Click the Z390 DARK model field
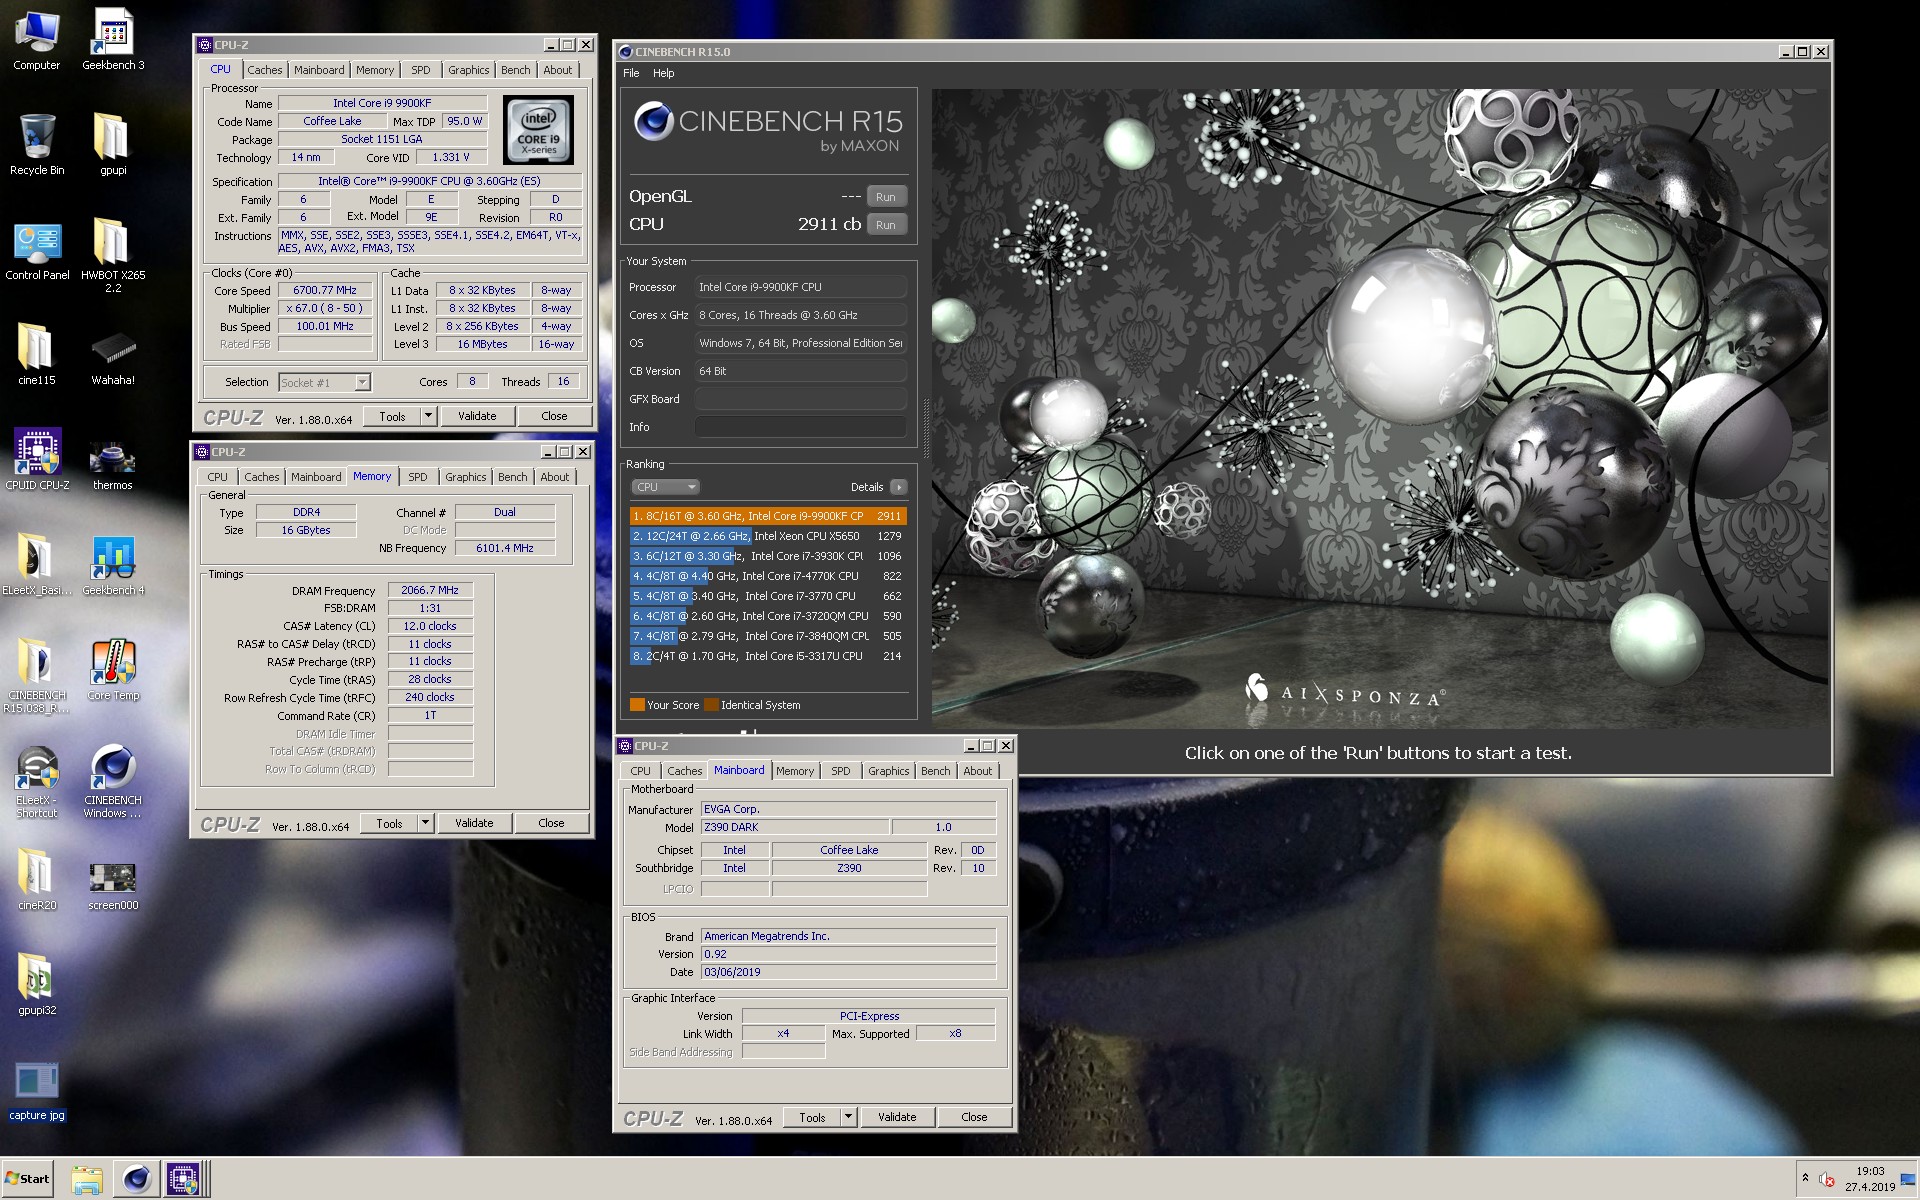This screenshot has width=1920, height=1200. click(x=794, y=827)
